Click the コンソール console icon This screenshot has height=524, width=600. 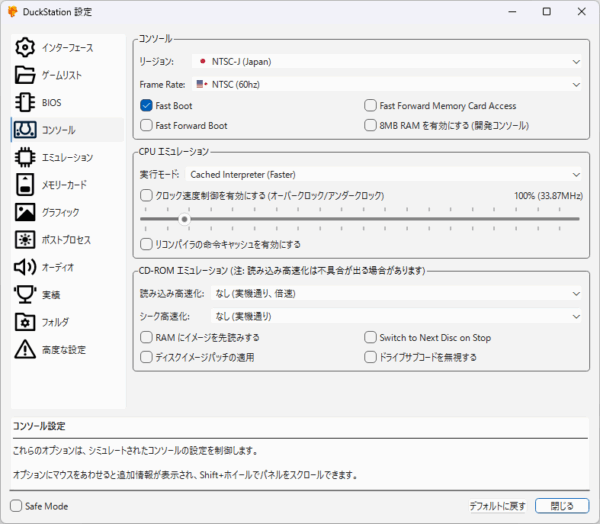[25, 130]
